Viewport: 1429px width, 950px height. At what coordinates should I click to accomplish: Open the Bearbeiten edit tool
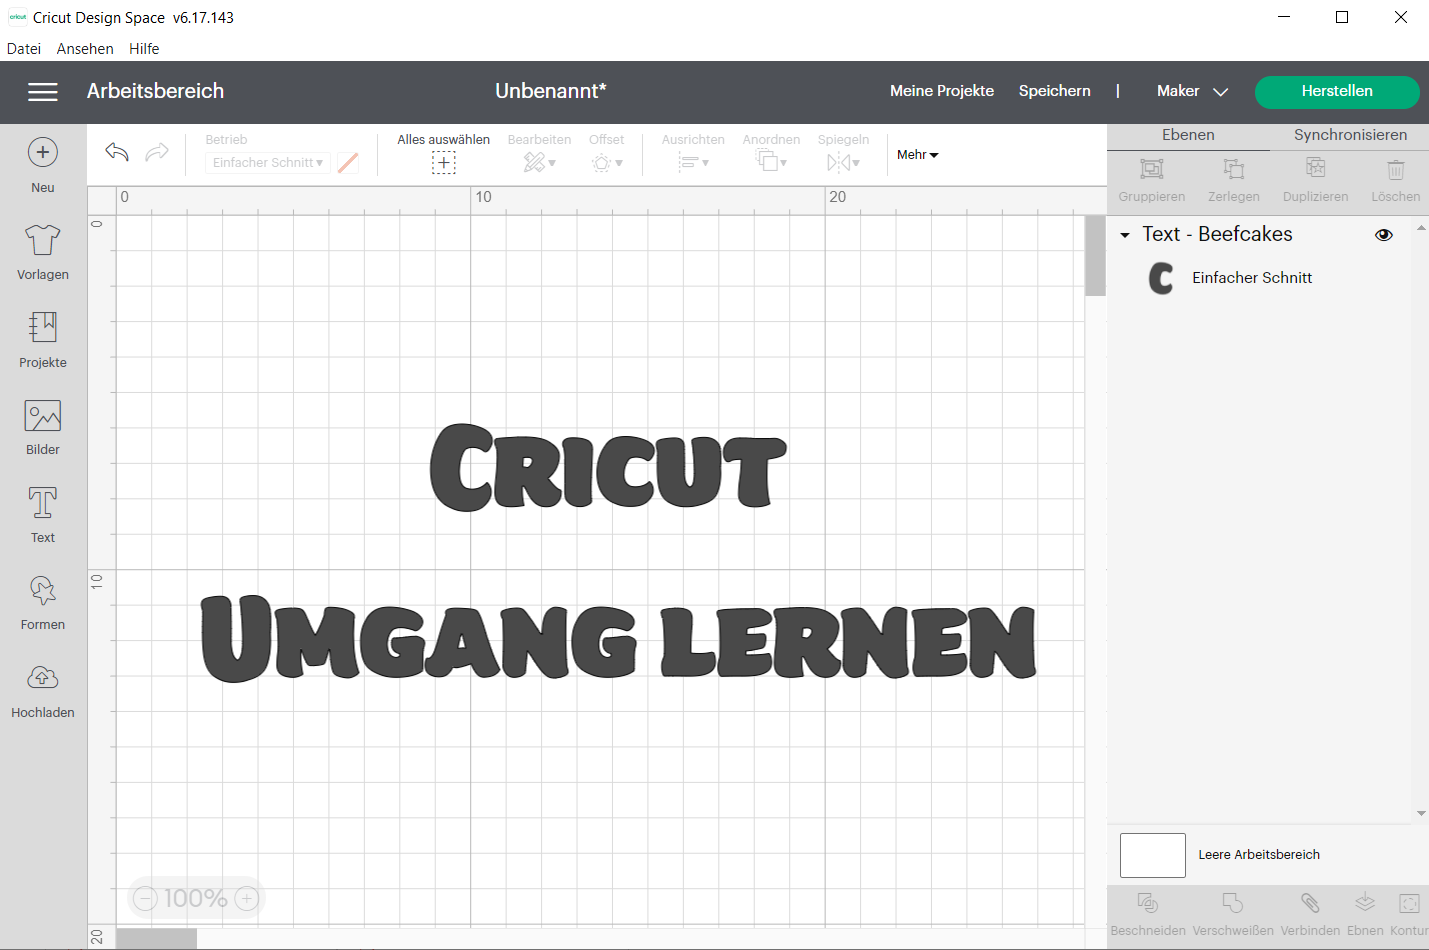pyautogui.click(x=539, y=162)
